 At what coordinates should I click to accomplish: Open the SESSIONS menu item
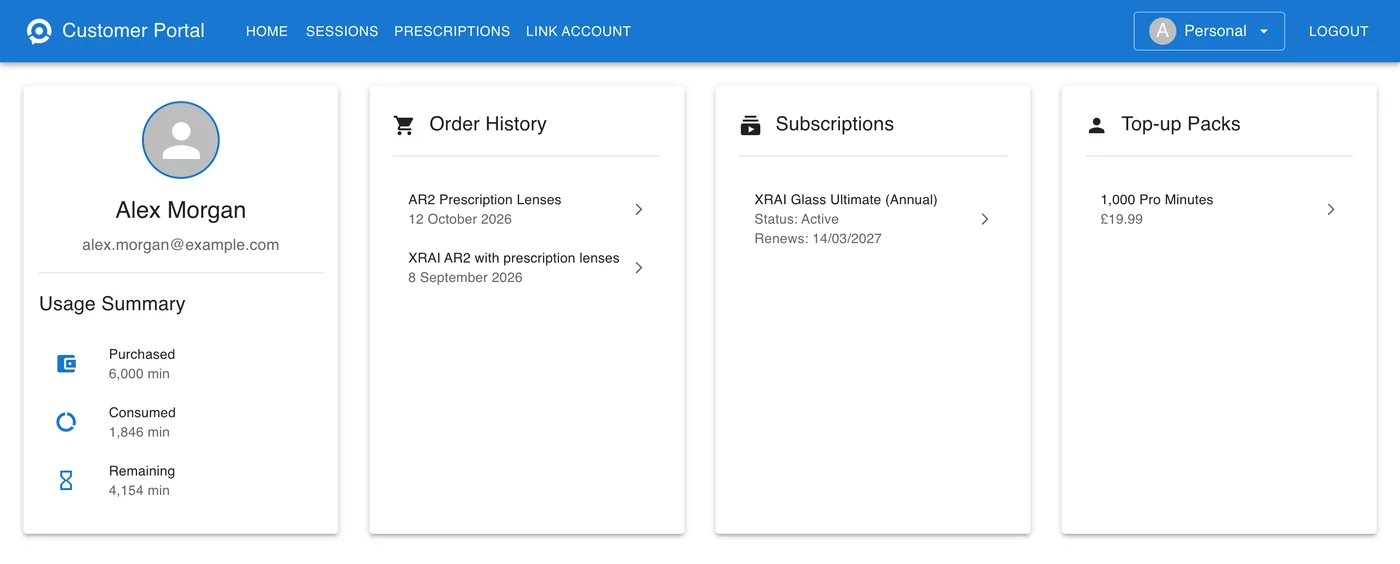pyautogui.click(x=342, y=31)
